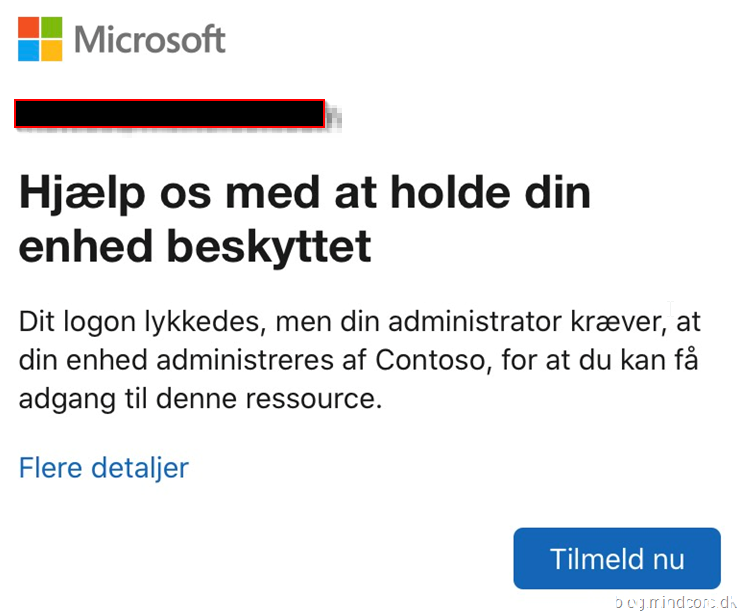Click the text "adgang til denne ressource."

tap(200, 400)
